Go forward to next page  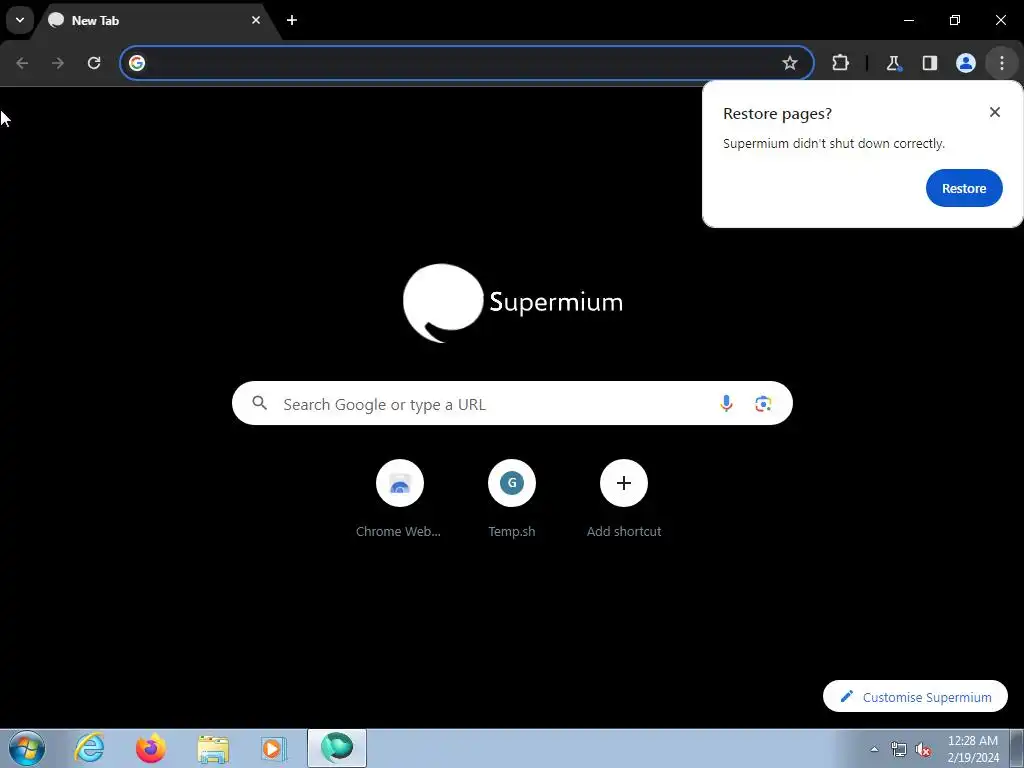58,63
